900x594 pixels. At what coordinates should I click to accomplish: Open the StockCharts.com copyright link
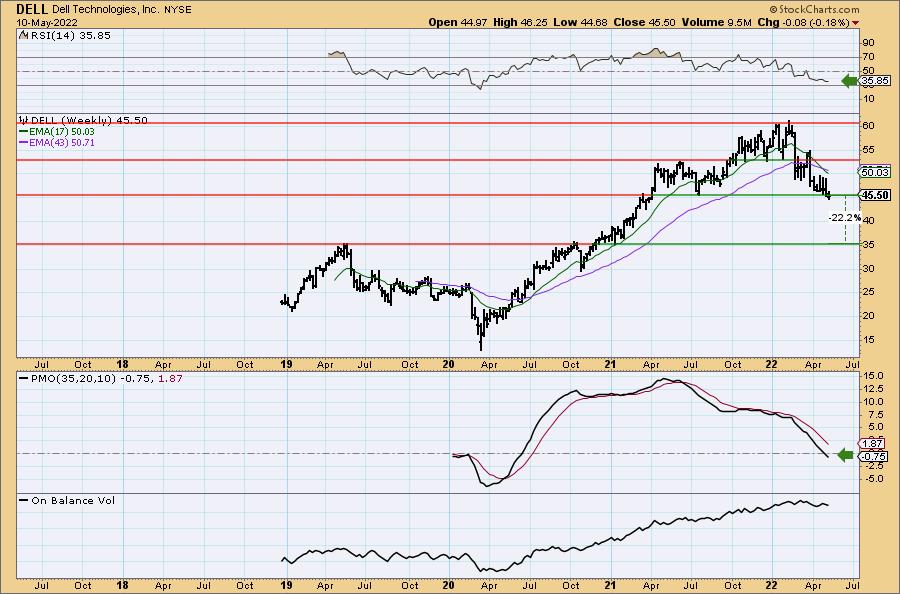tap(814, 9)
